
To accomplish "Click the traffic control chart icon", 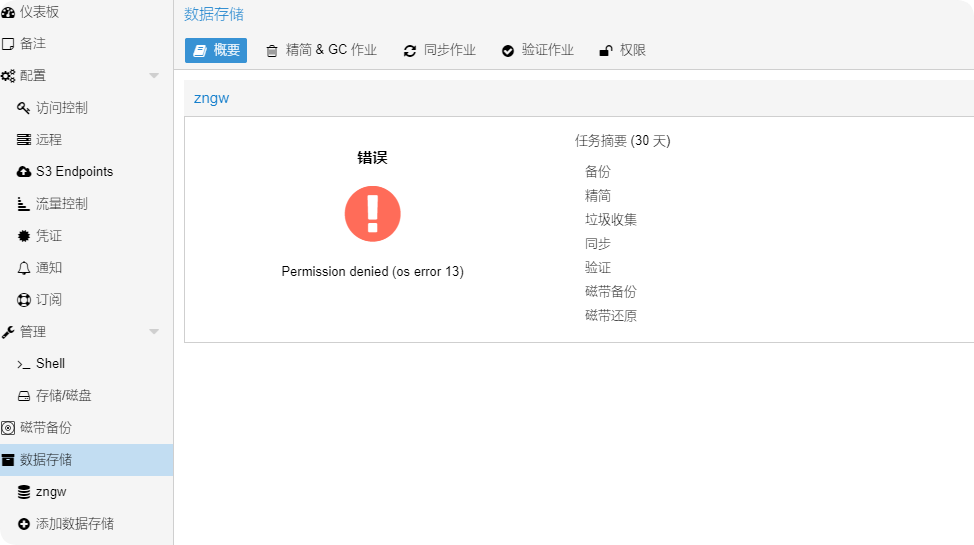I will pos(24,204).
